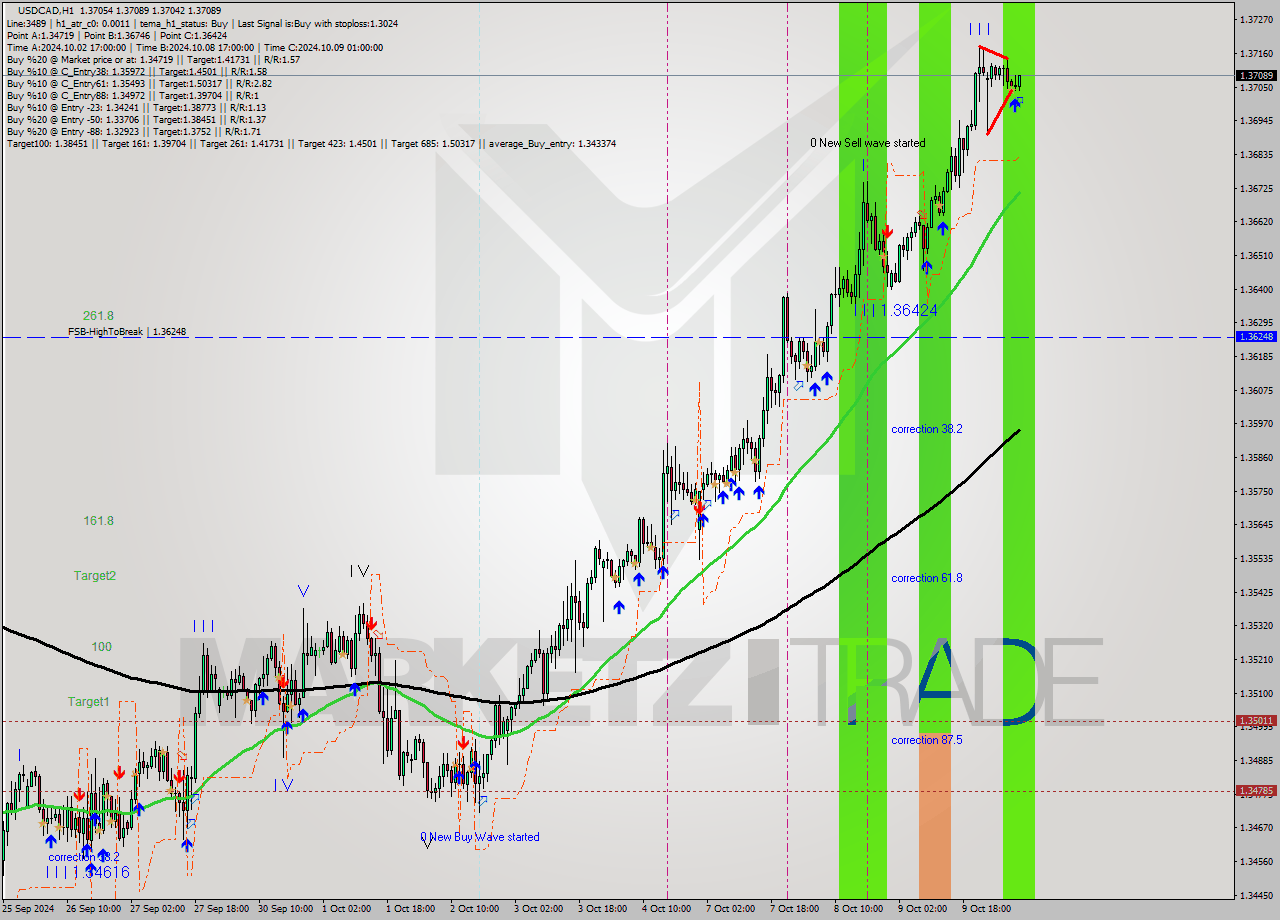Click the red sell arrow below 'New Sell wave started'

887,232
